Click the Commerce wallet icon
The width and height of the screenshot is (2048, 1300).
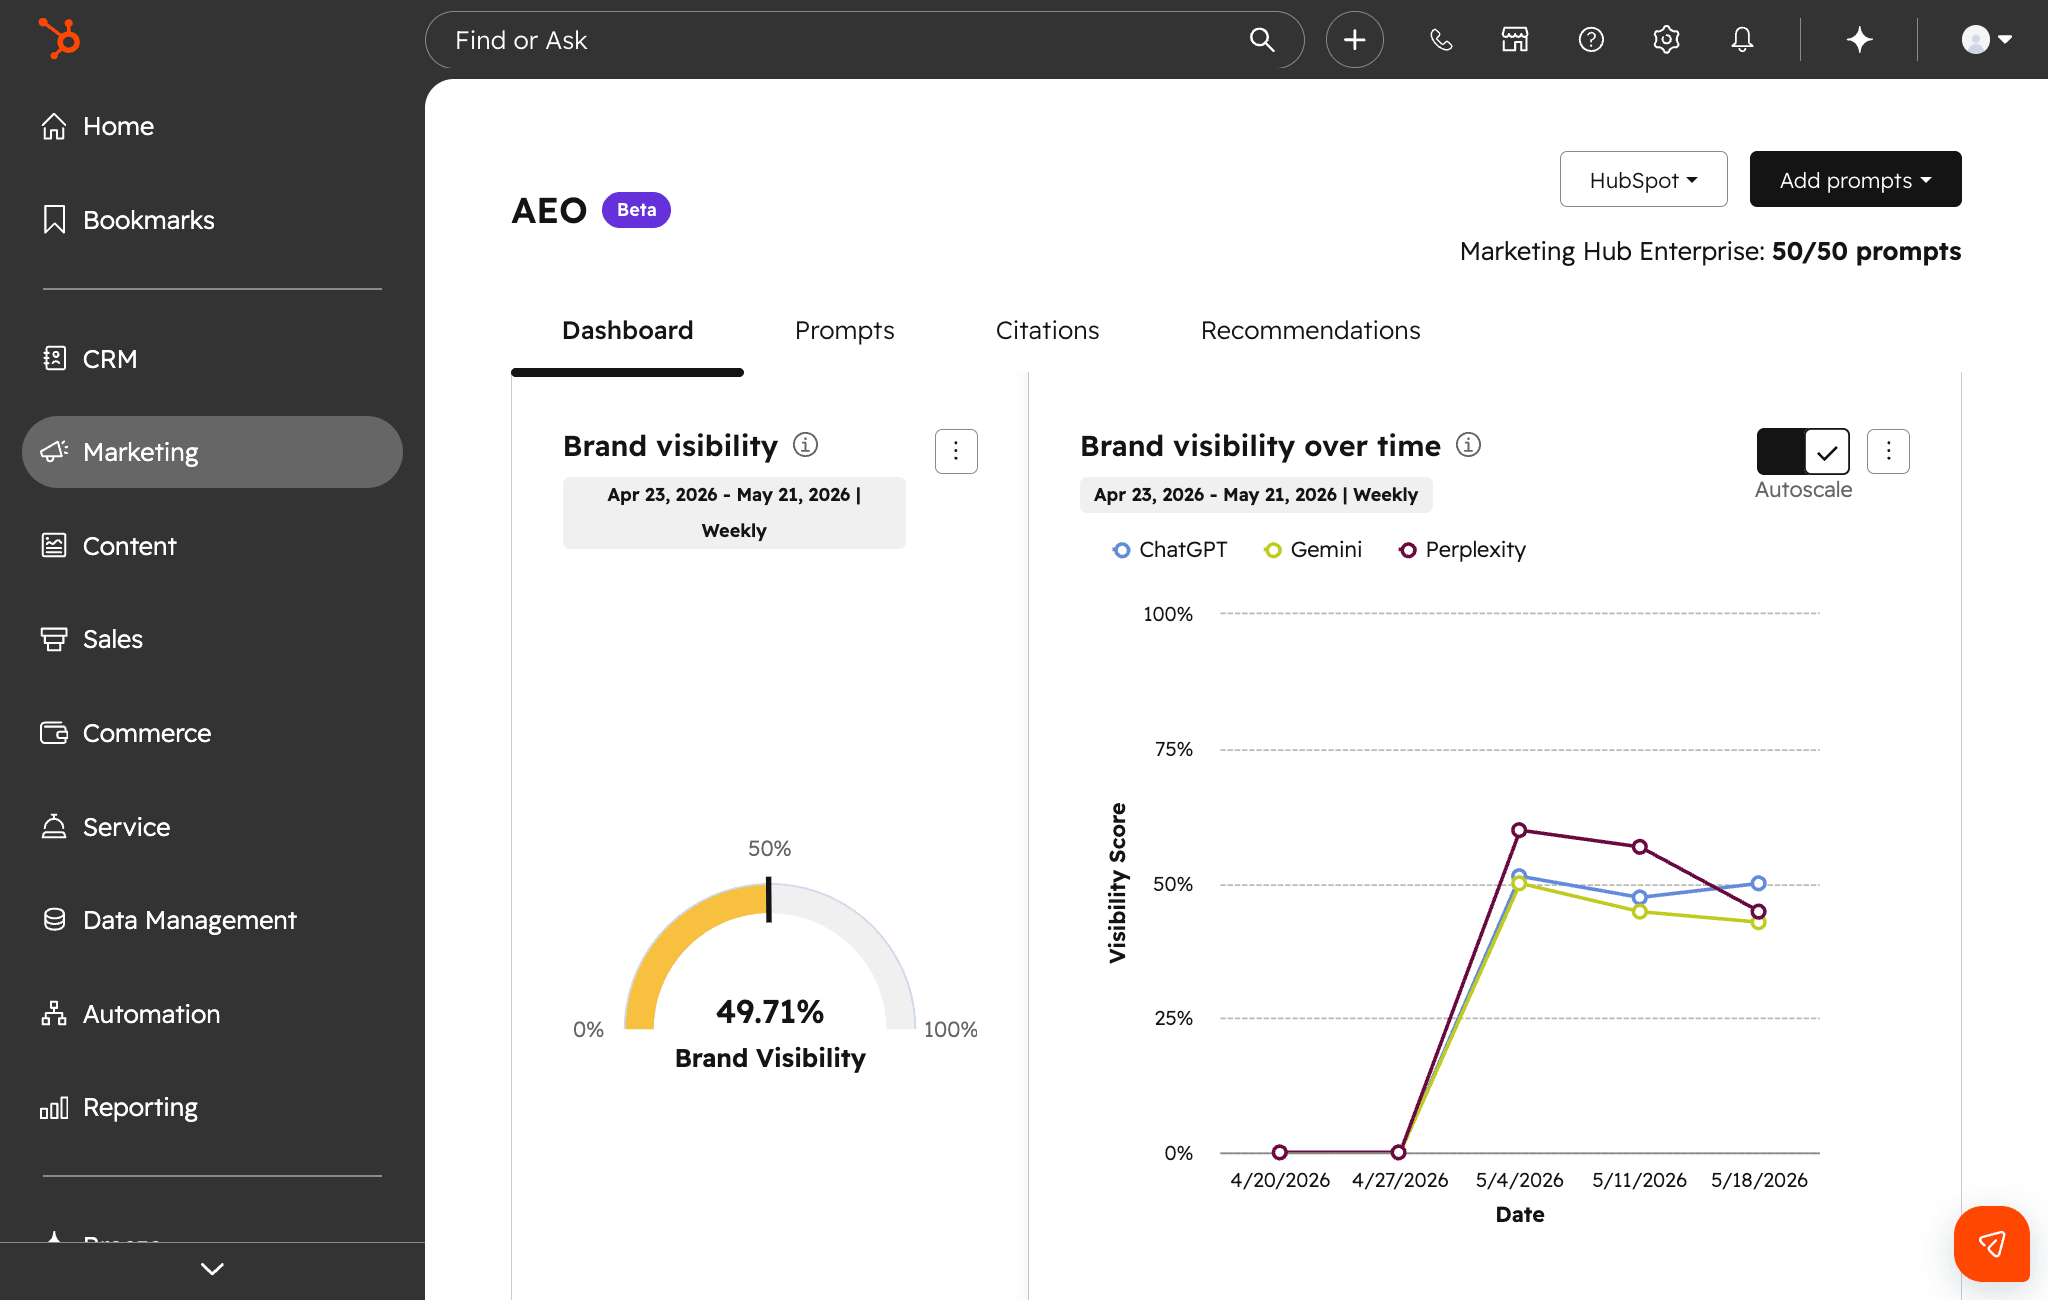tap(54, 733)
